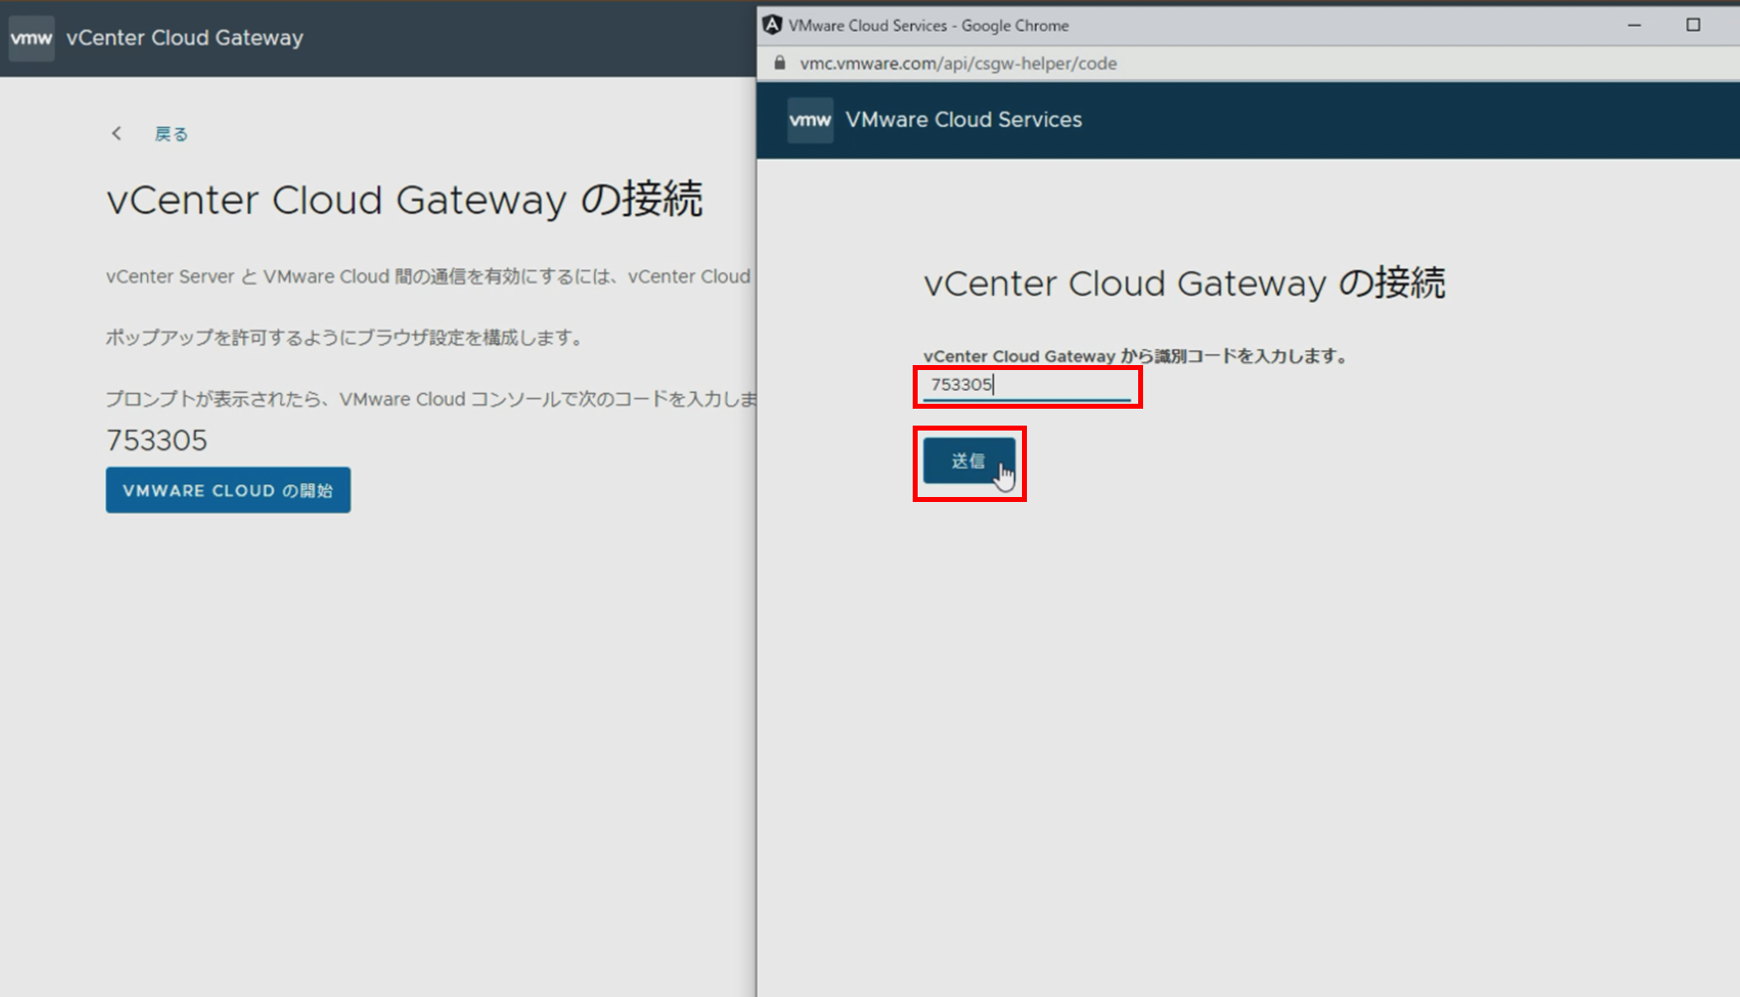The width and height of the screenshot is (1740, 997).
Task: Click the VMWARE CLOUD の開始 button
Action: [x=228, y=490]
